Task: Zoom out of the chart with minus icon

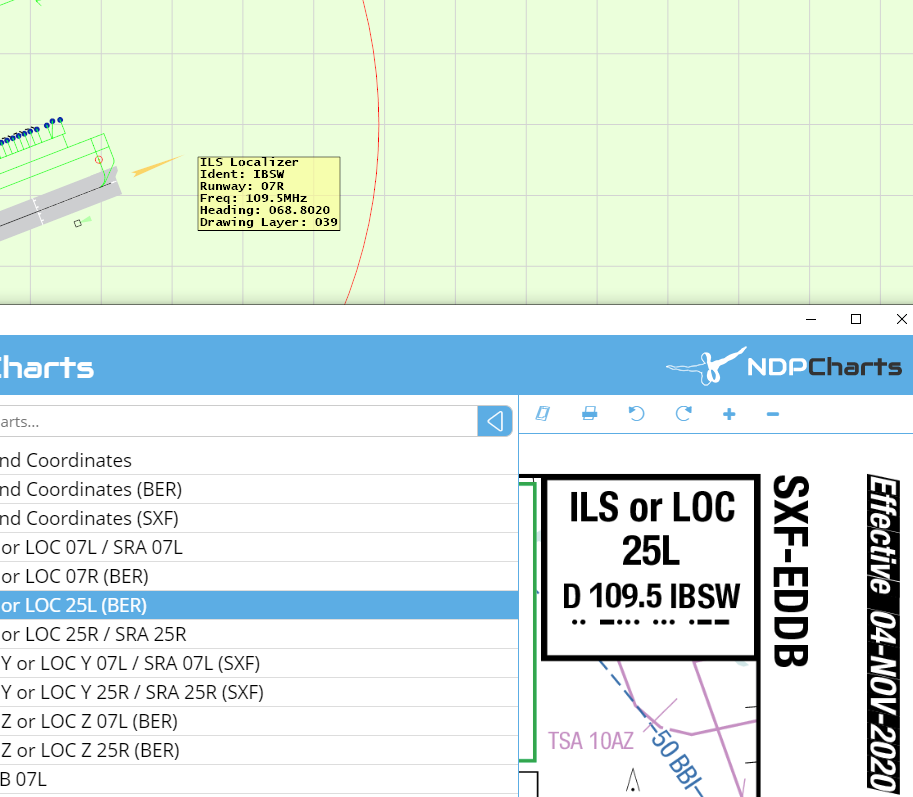Action: pyautogui.click(x=772, y=414)
